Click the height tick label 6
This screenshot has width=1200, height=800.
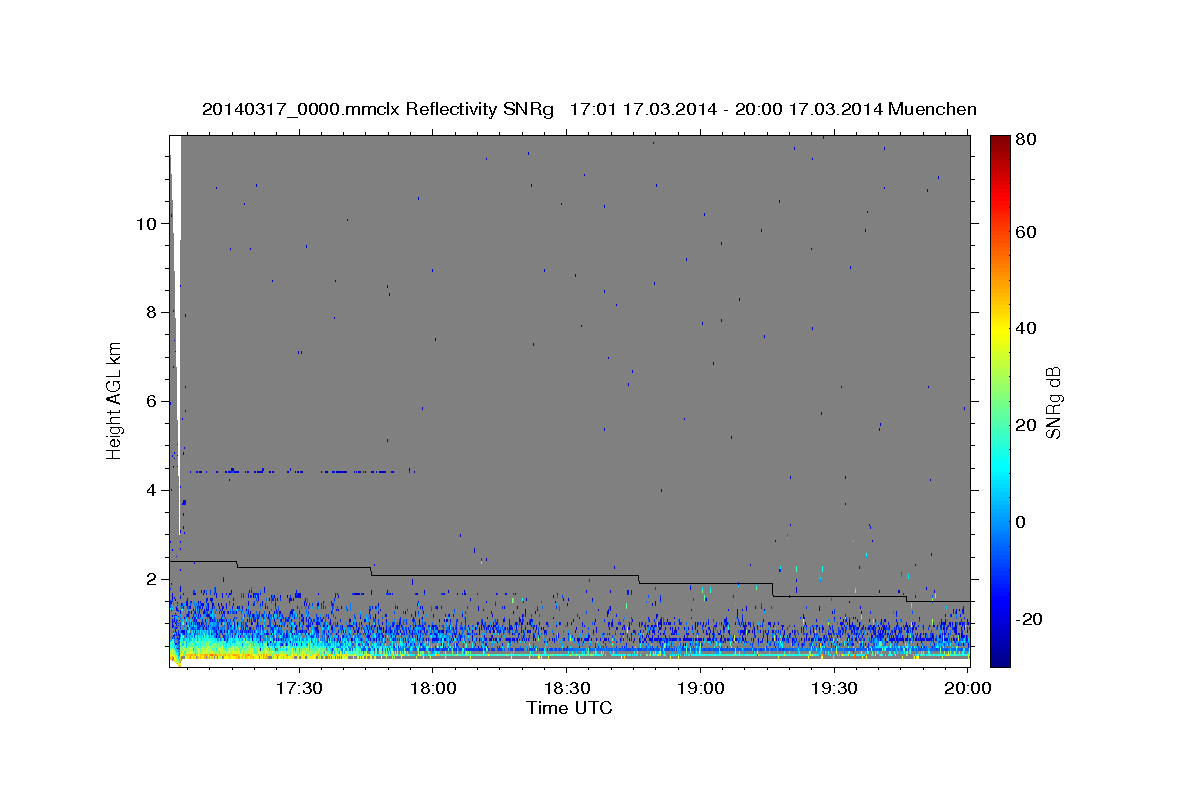[x=151, y=401]
